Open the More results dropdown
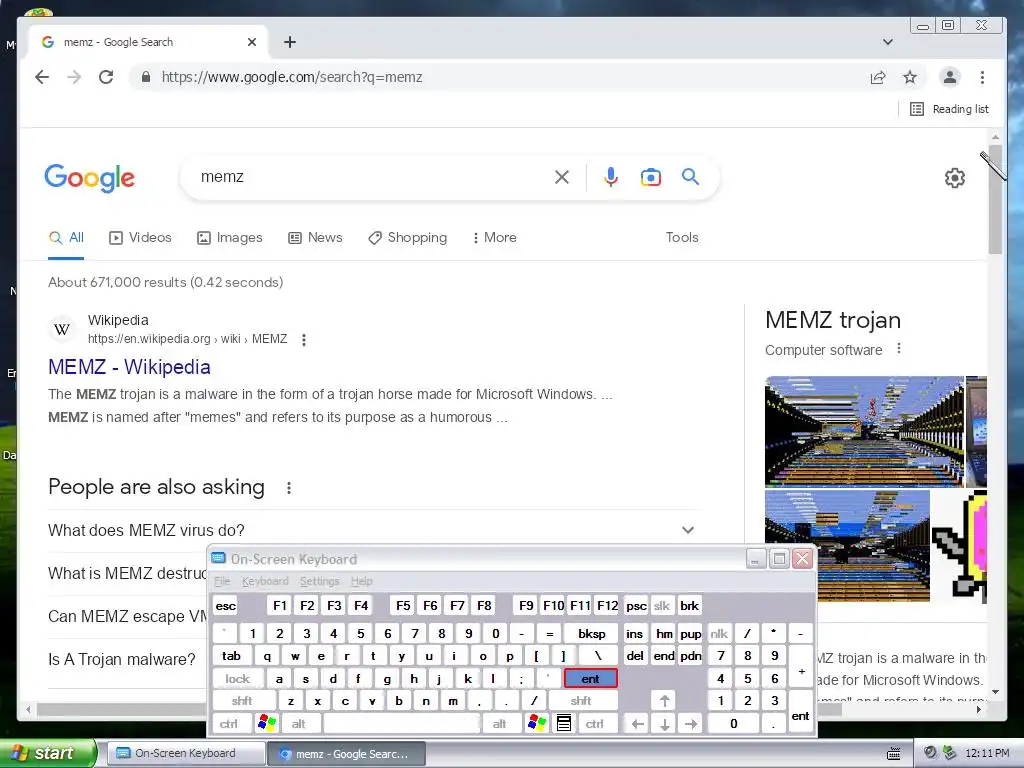 494,238
